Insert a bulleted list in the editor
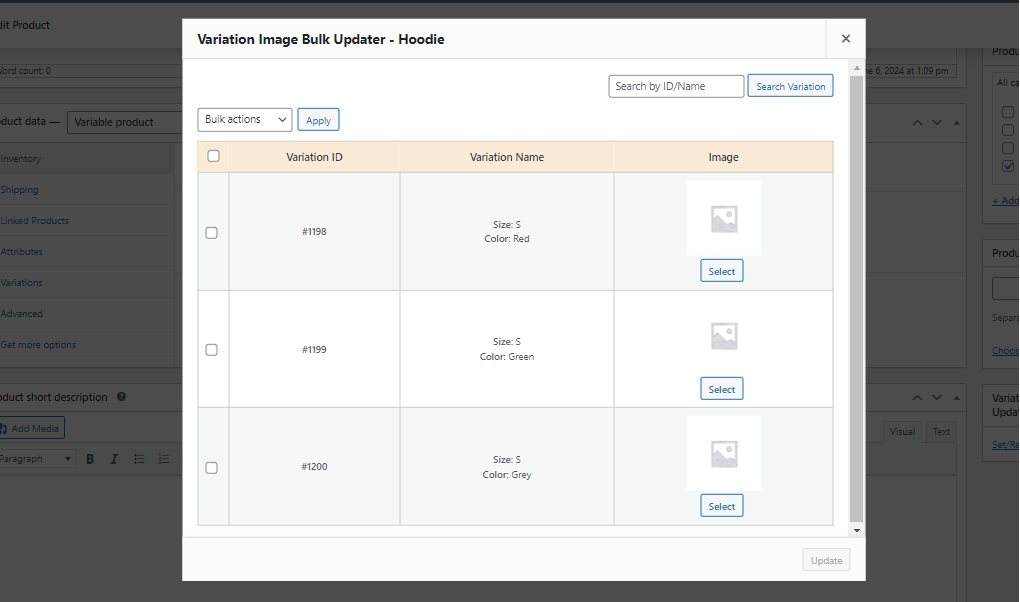The height and width of the screenshot is (602, 1020). click(141, 458)
